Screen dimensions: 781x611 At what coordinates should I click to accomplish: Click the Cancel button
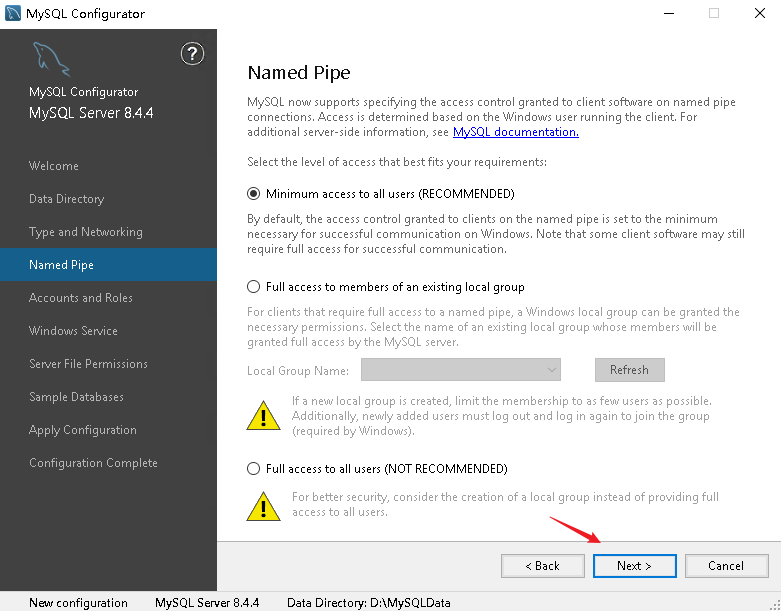click(727, 566)
